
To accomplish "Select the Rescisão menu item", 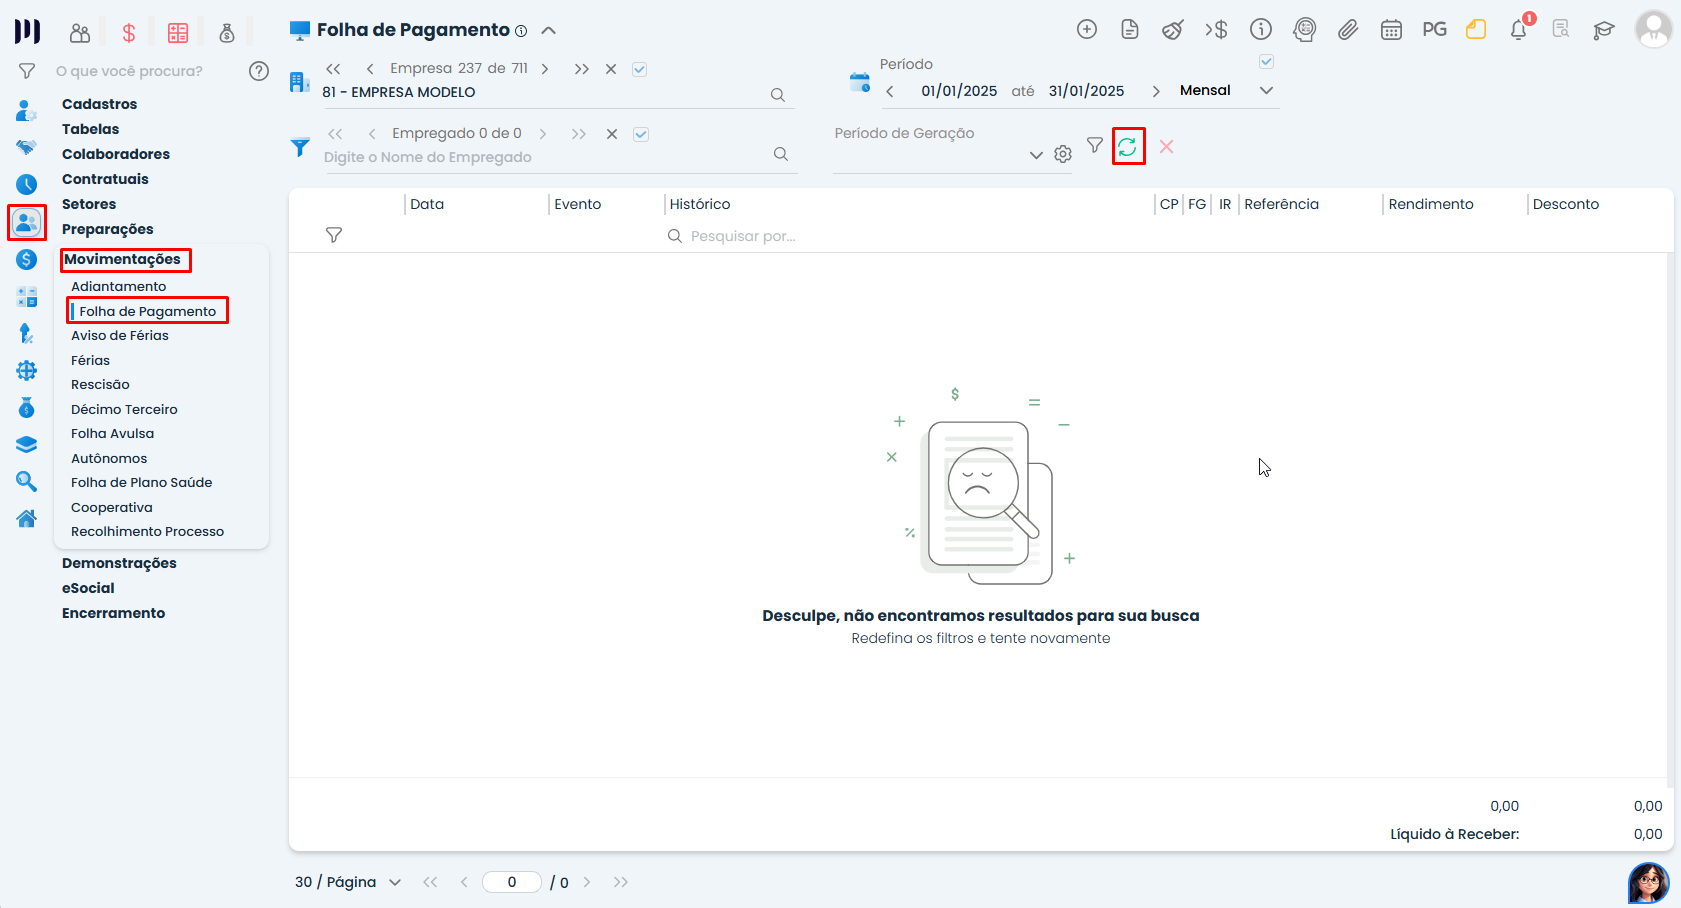I will pos(100,384).
